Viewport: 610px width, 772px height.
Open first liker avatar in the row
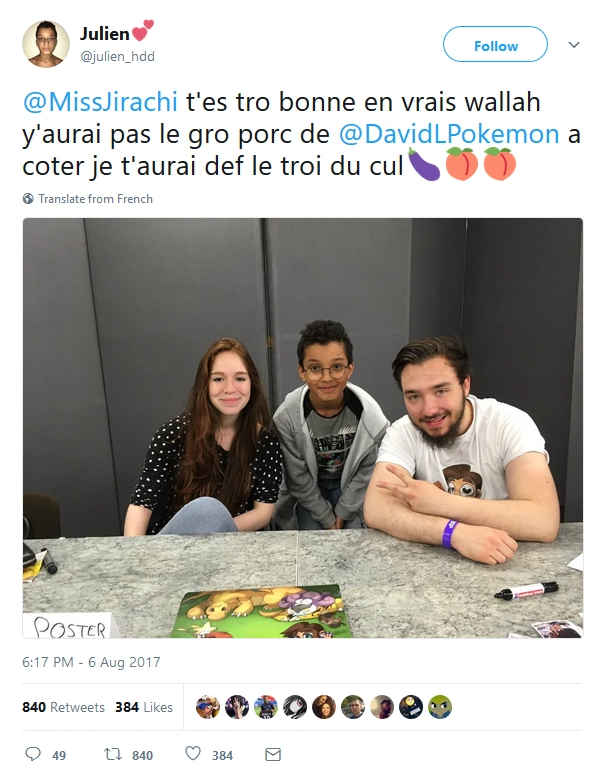tap(208, 707)
